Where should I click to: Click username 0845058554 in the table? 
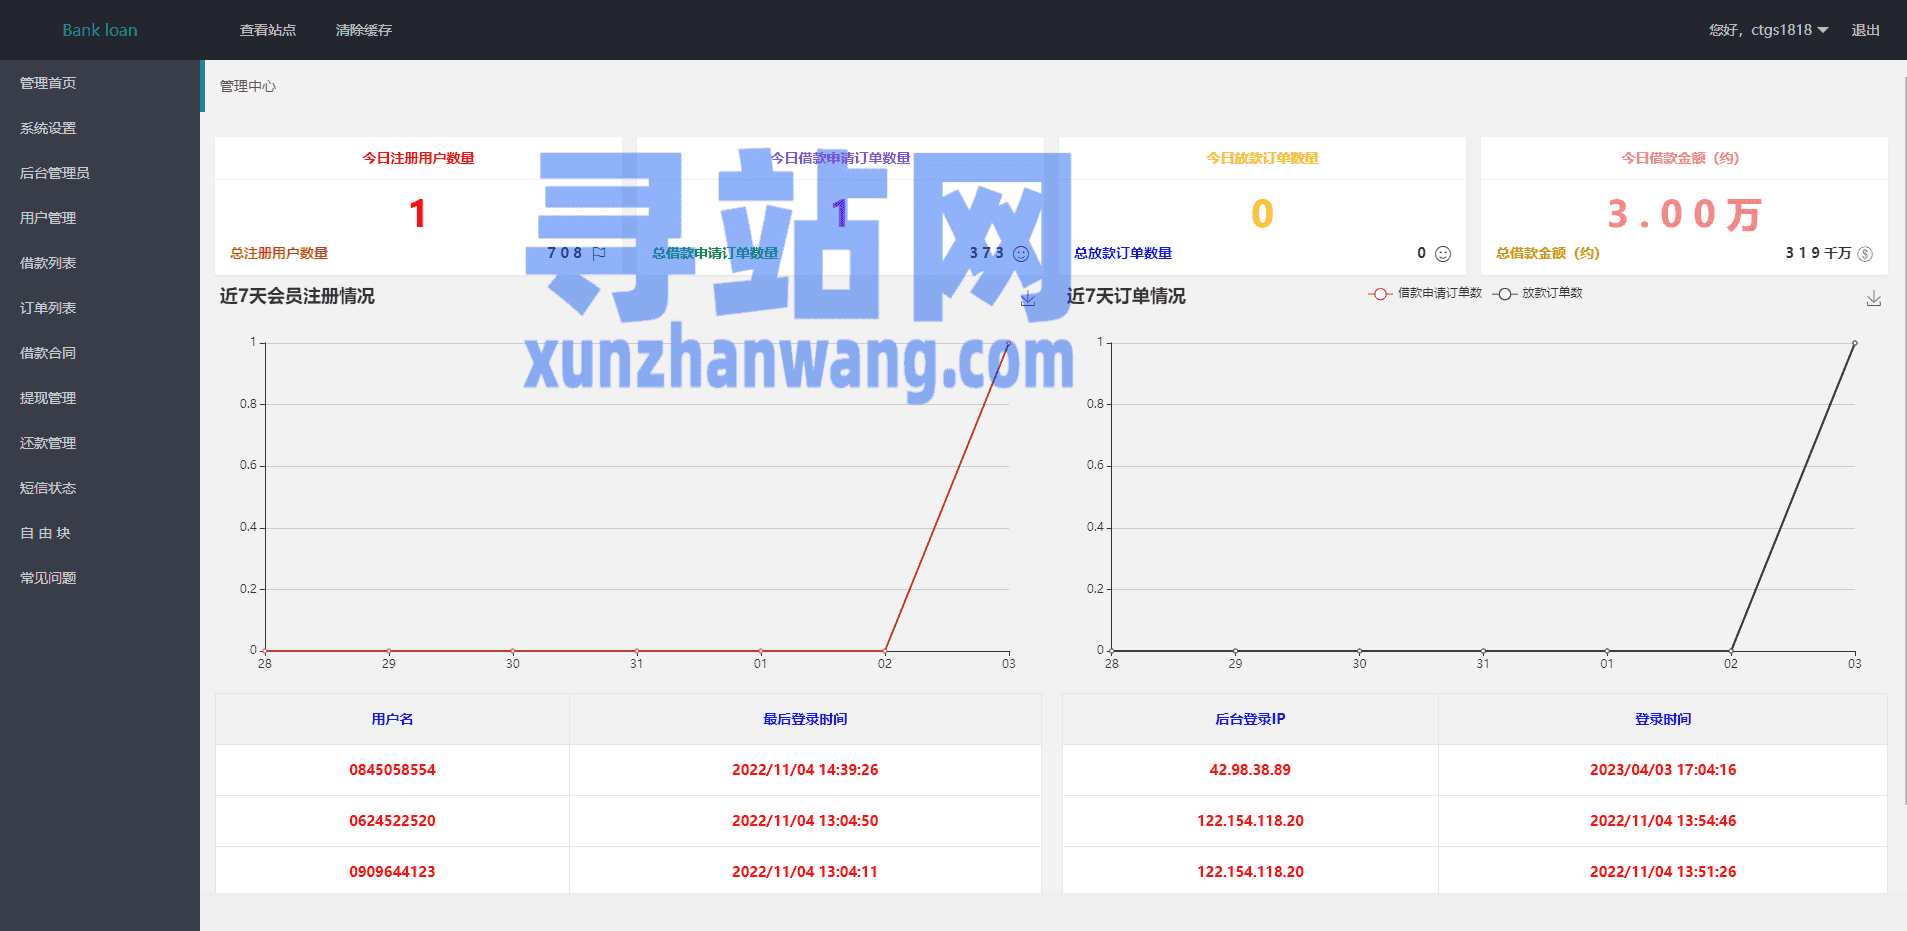click(x=392, y=770)
